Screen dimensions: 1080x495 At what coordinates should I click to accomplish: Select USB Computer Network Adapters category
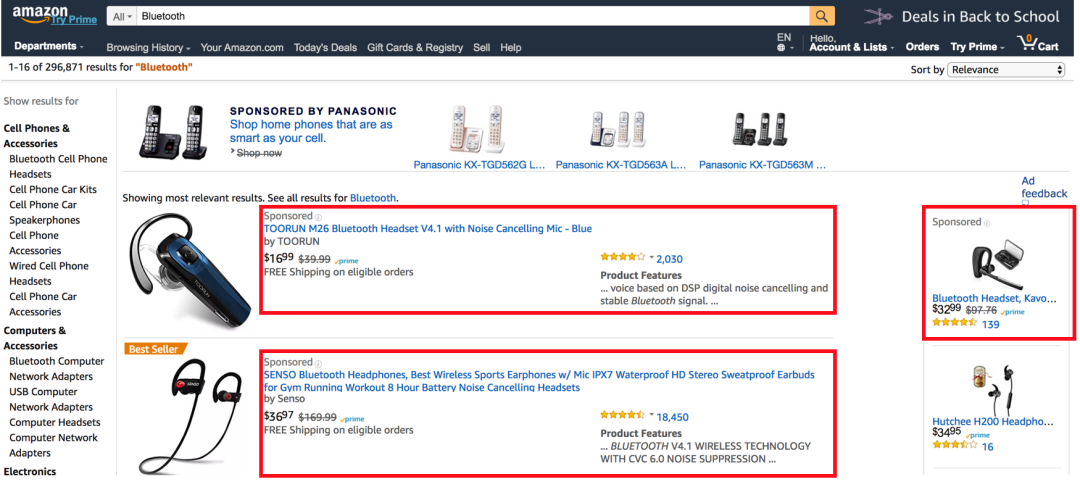click(51, 399)
